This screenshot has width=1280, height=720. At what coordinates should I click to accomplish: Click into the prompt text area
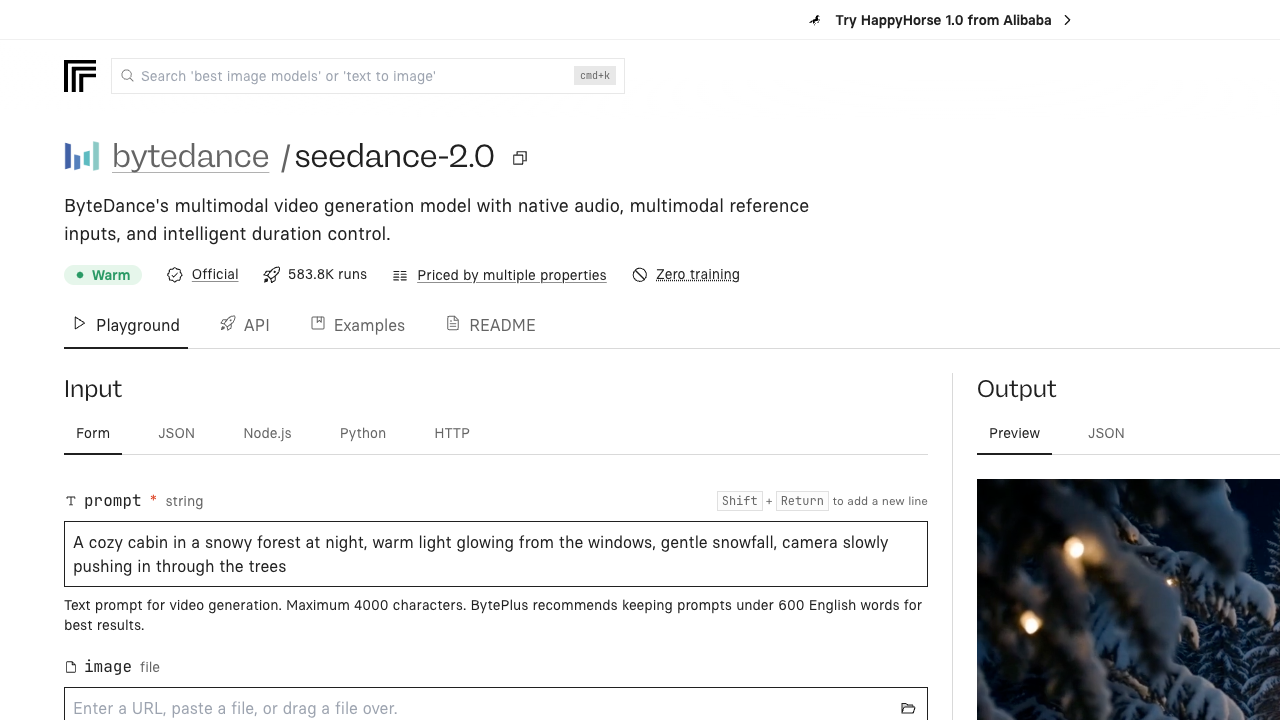[x=496, y=554]
